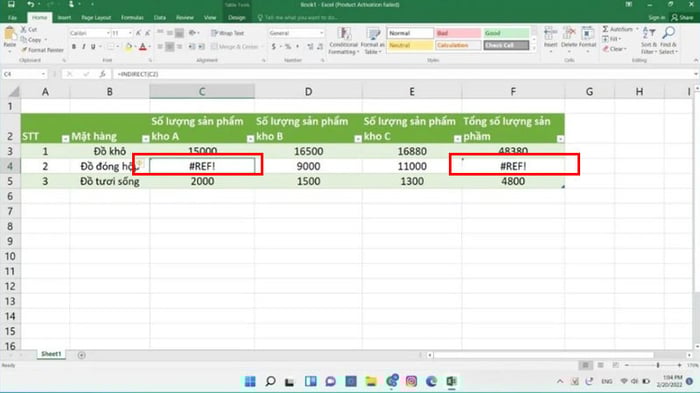Add a new sheet with plus button
700x393 pixels.
click(81, 355)
